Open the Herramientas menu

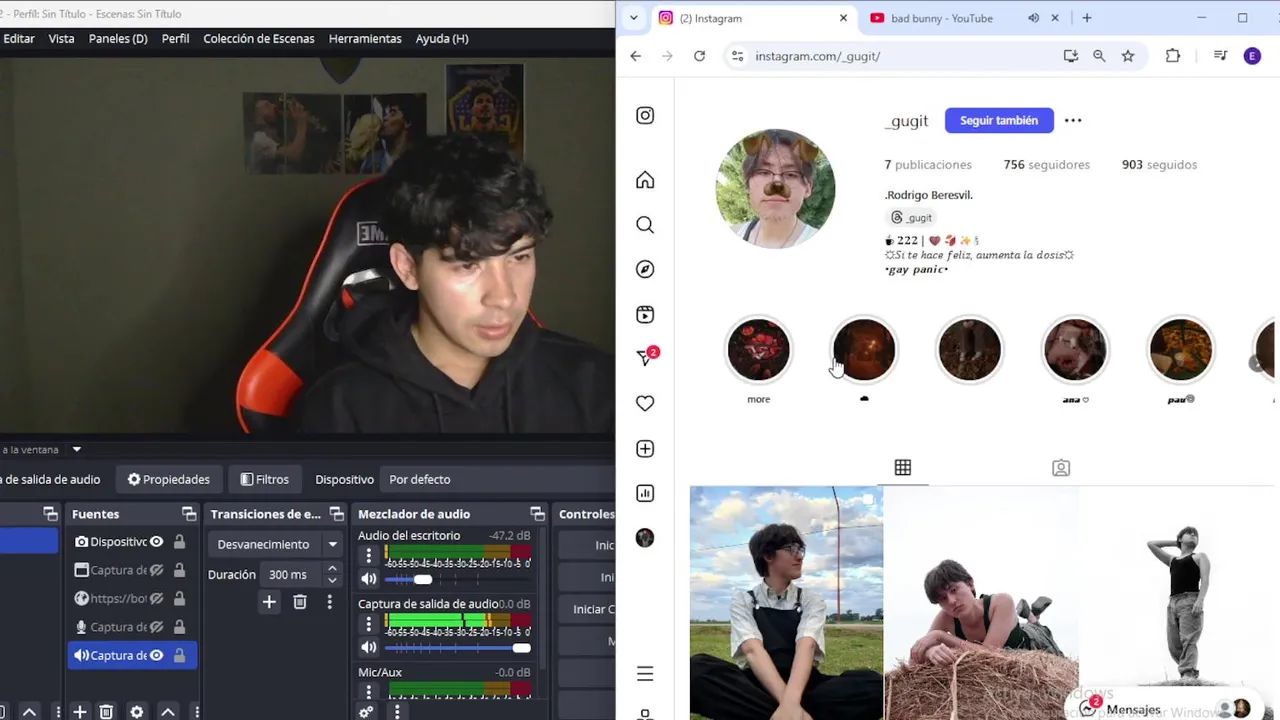tap(365, 38)
